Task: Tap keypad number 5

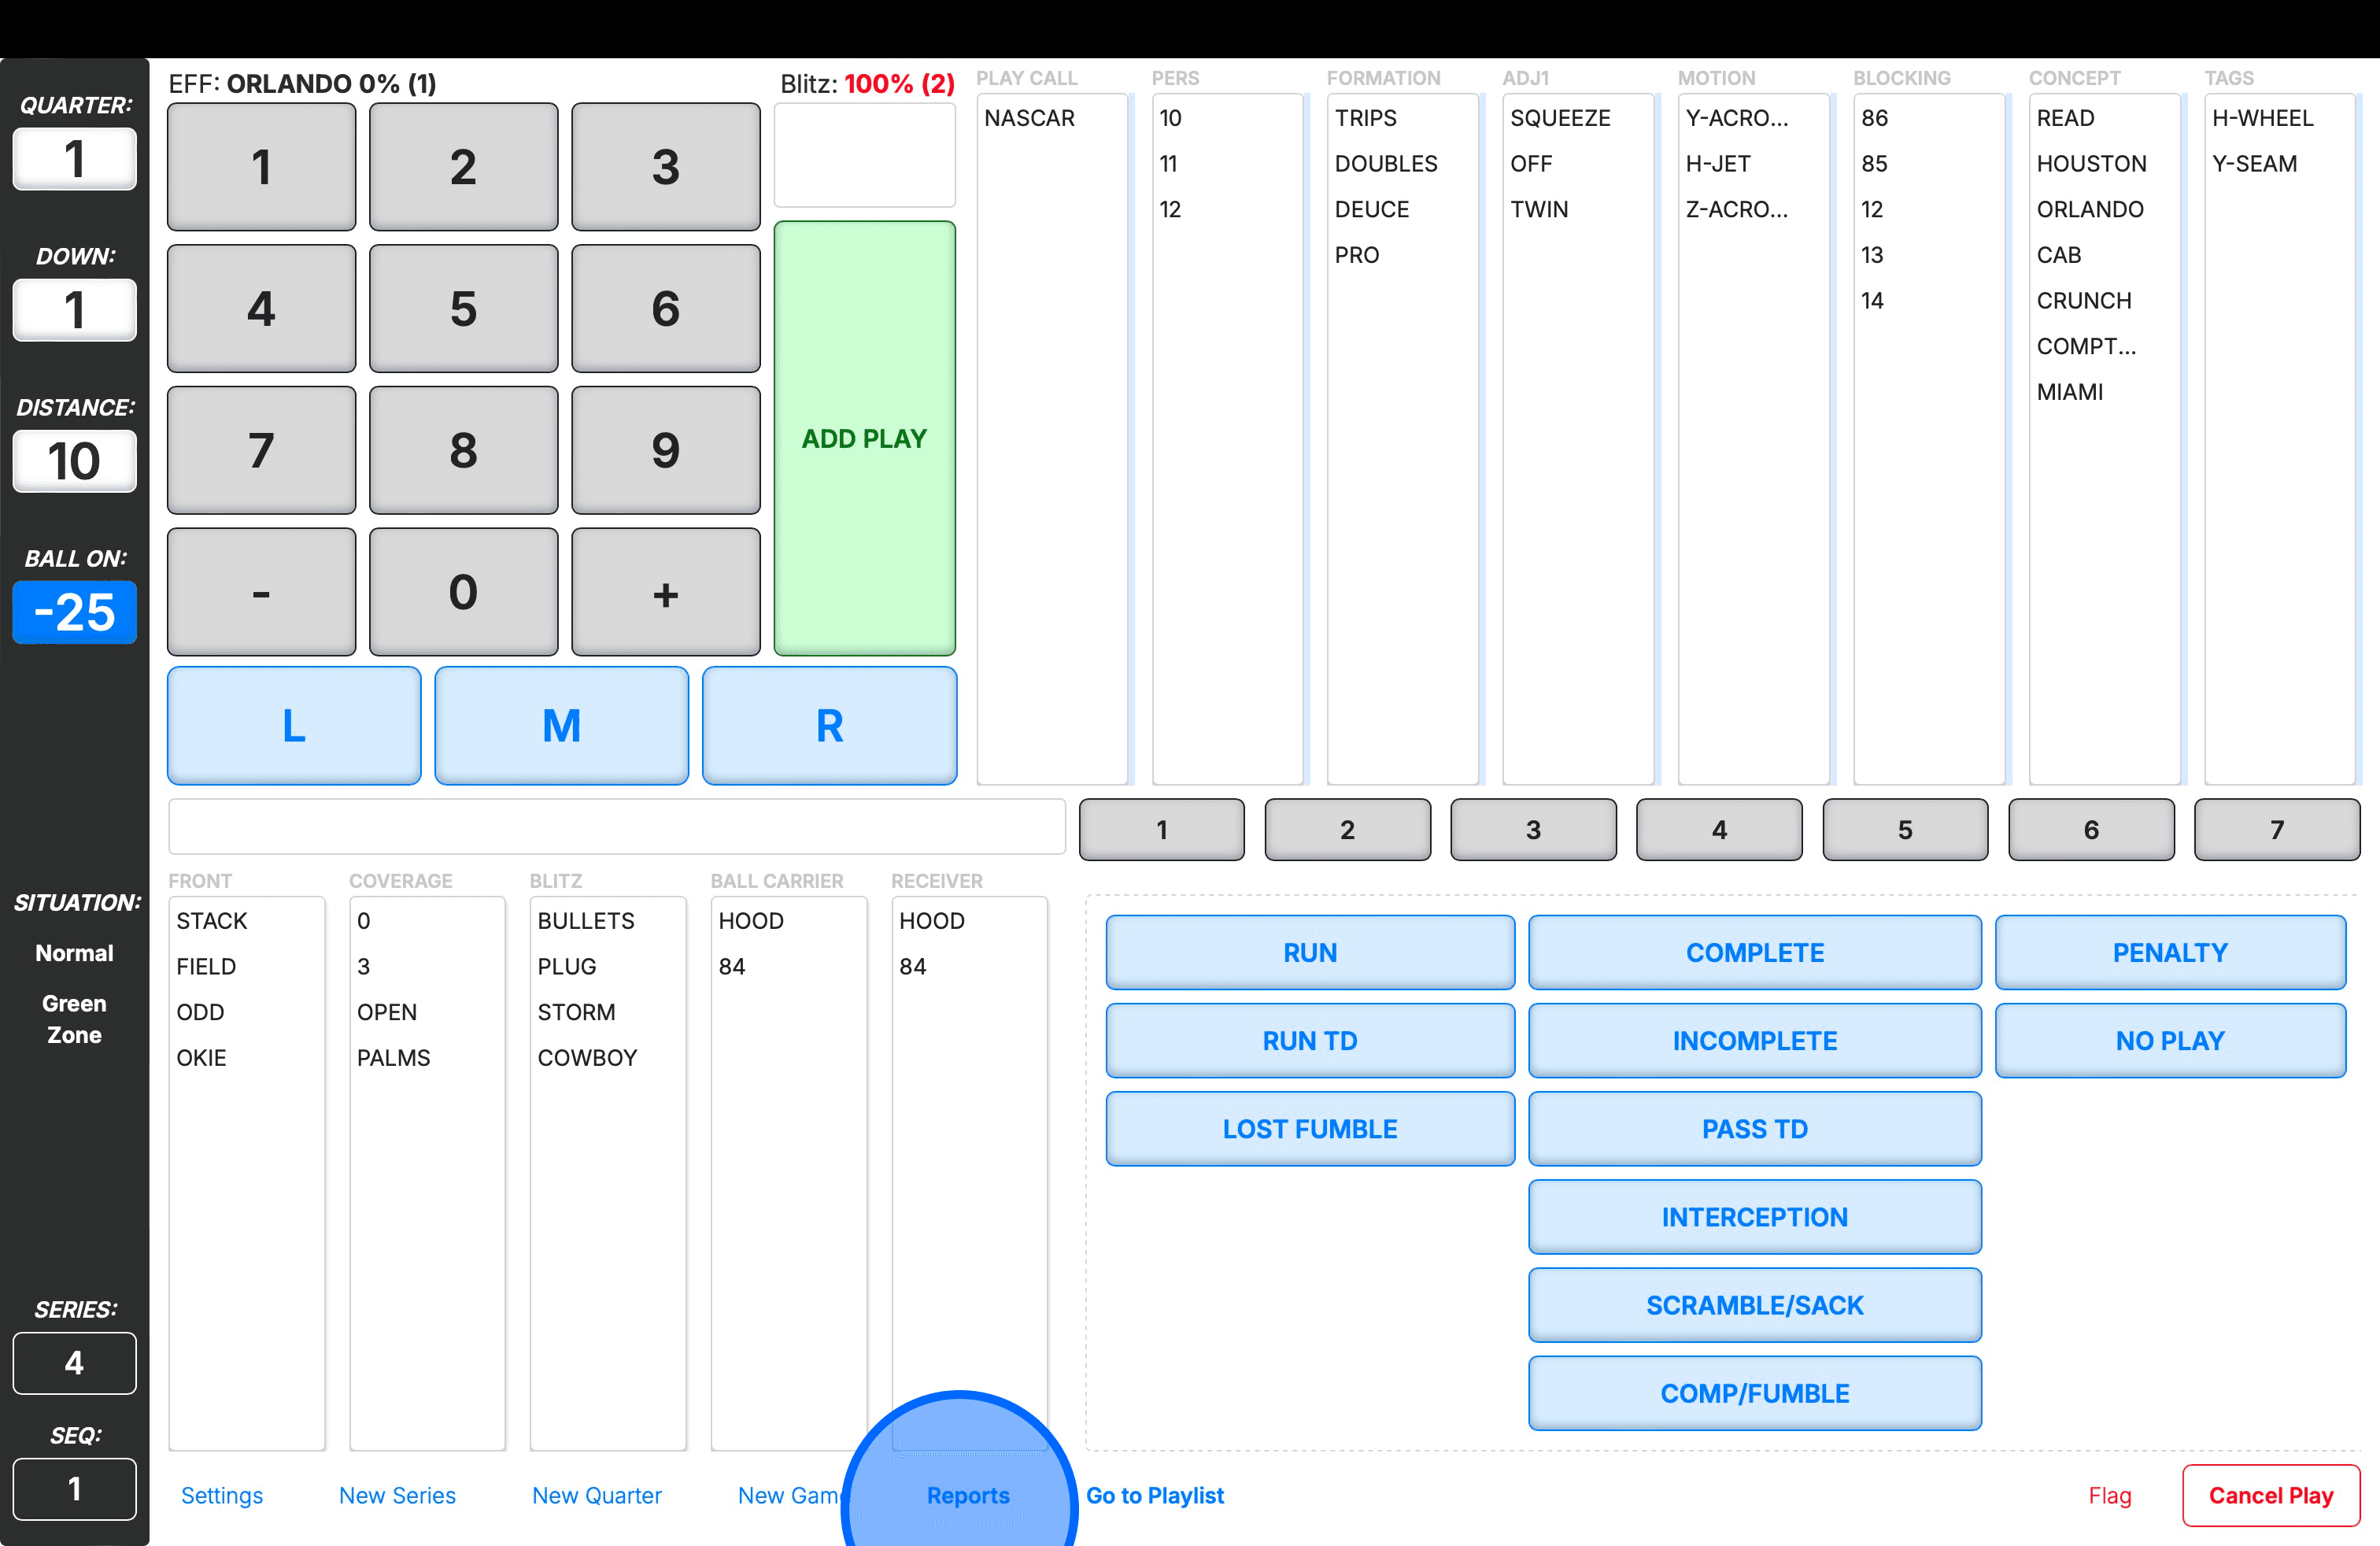Action: coord(463,309)
